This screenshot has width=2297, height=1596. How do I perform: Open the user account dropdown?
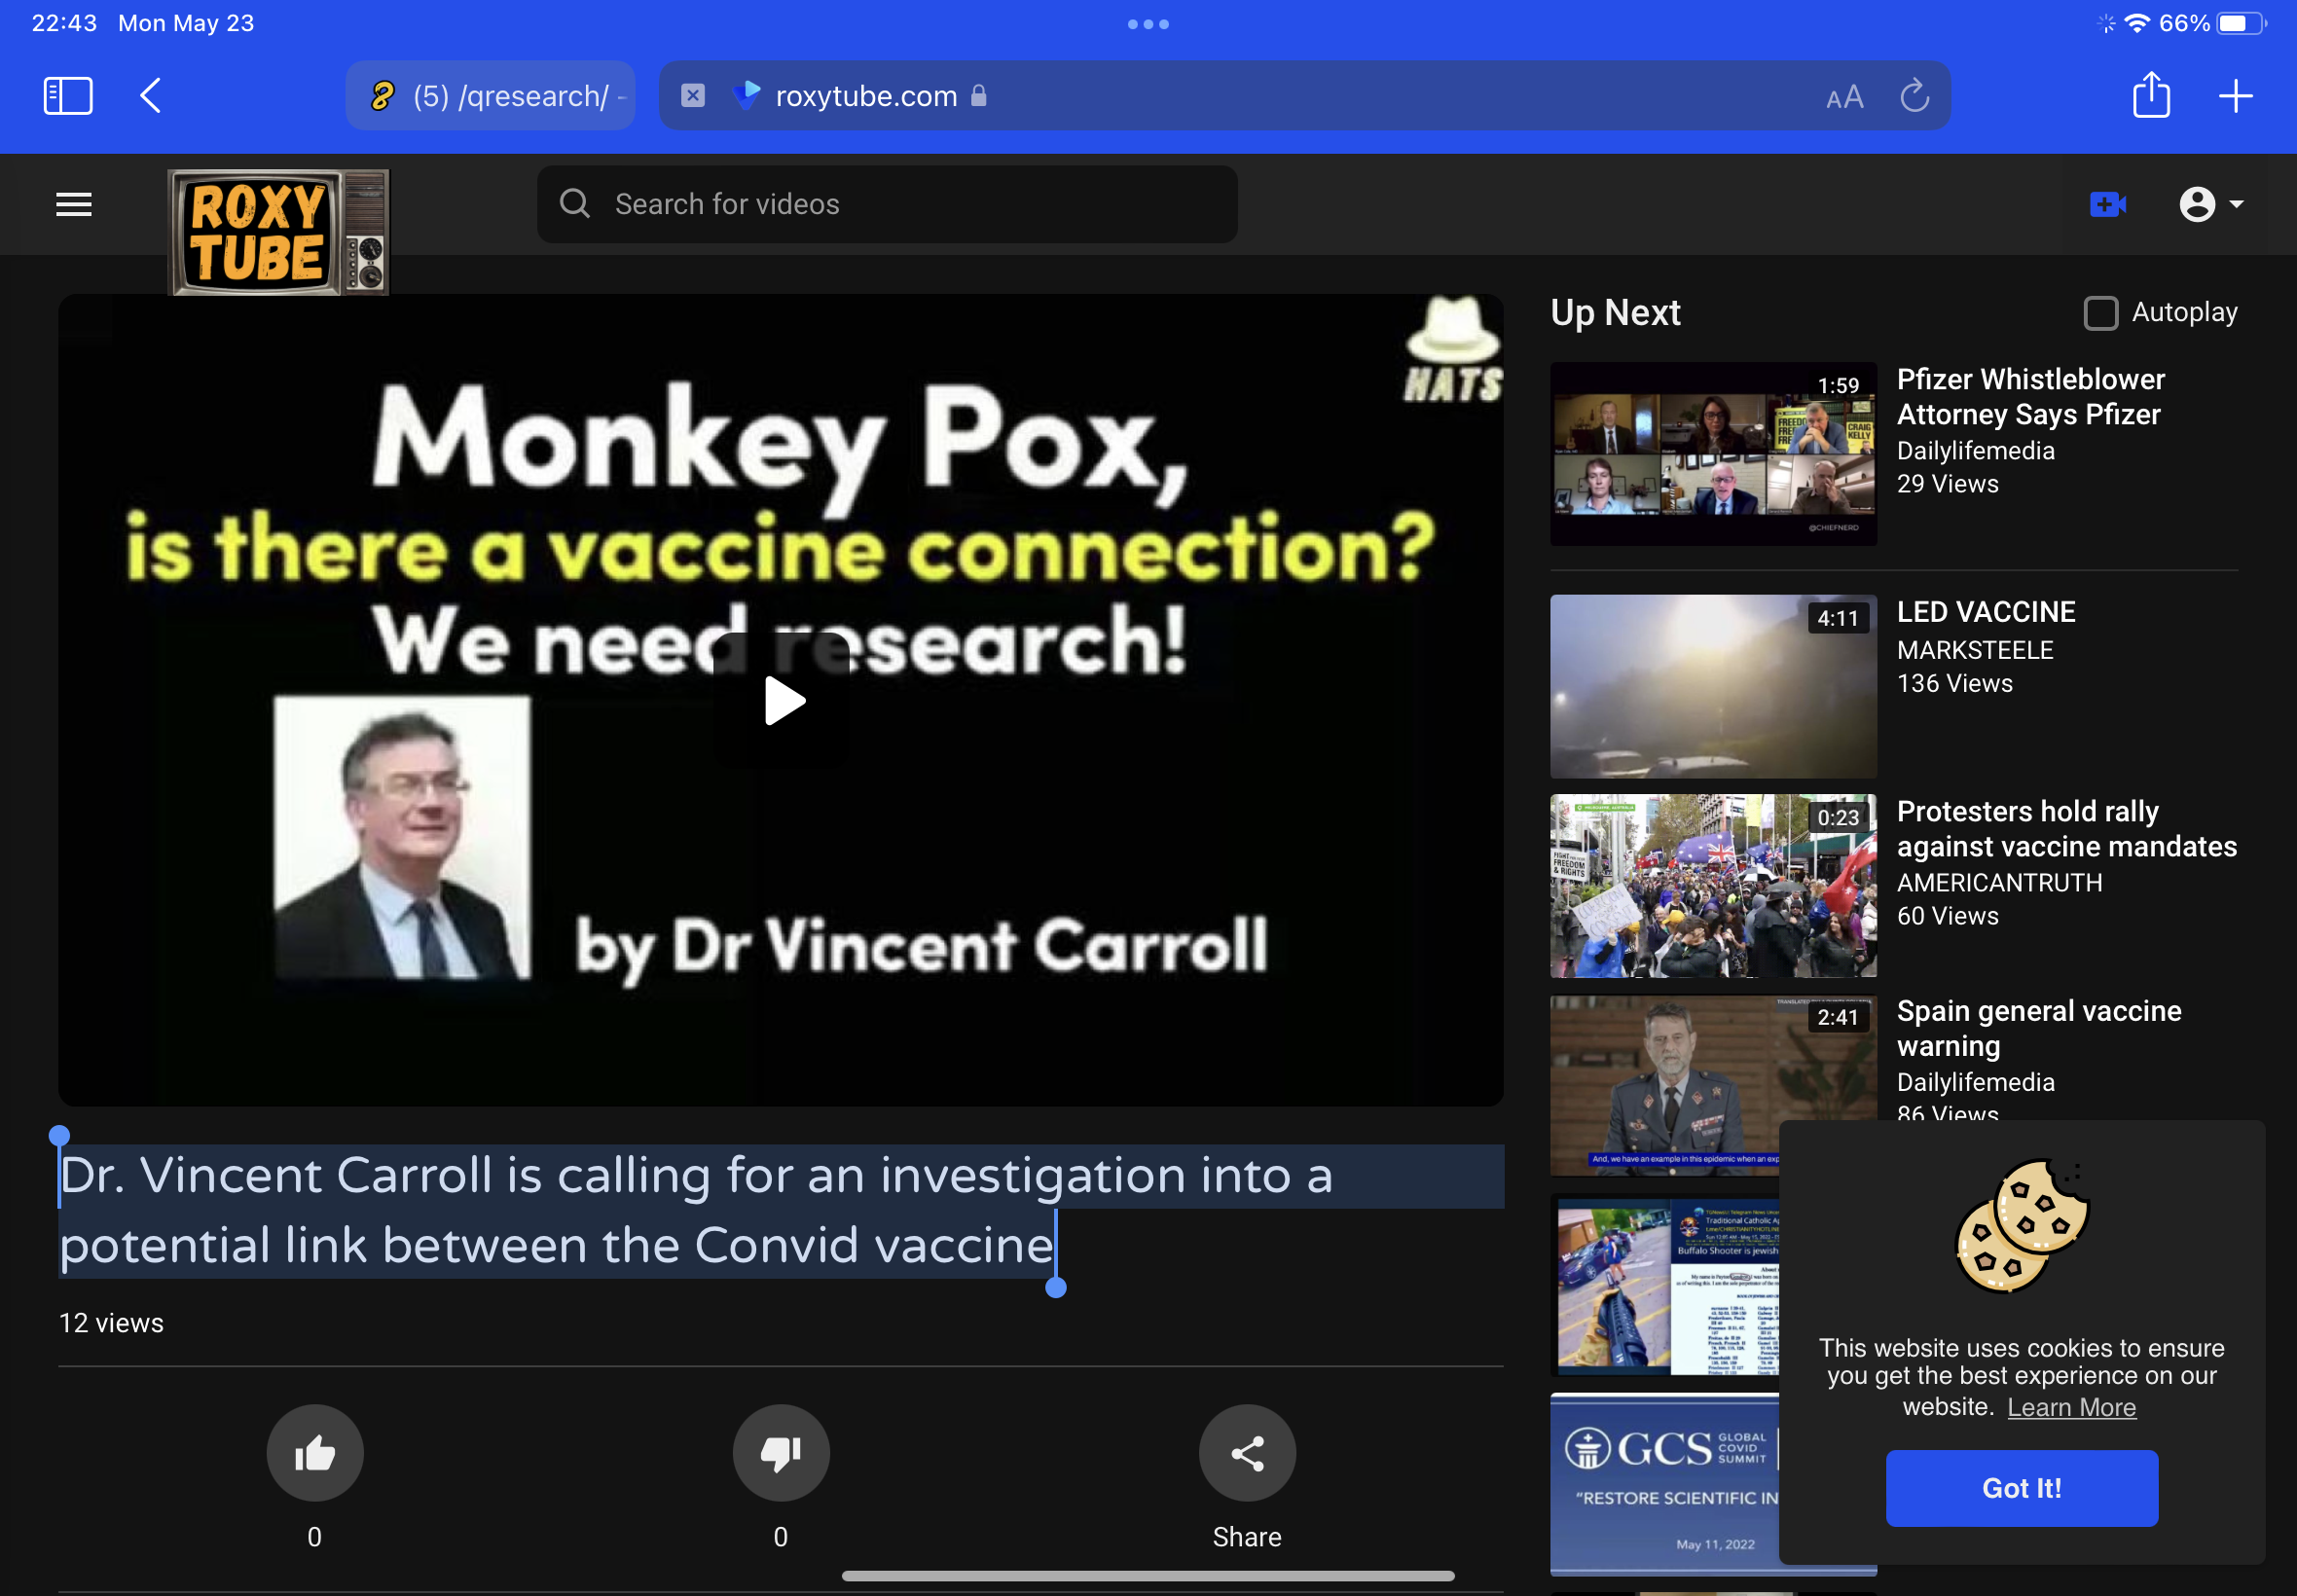[2211, 204]
